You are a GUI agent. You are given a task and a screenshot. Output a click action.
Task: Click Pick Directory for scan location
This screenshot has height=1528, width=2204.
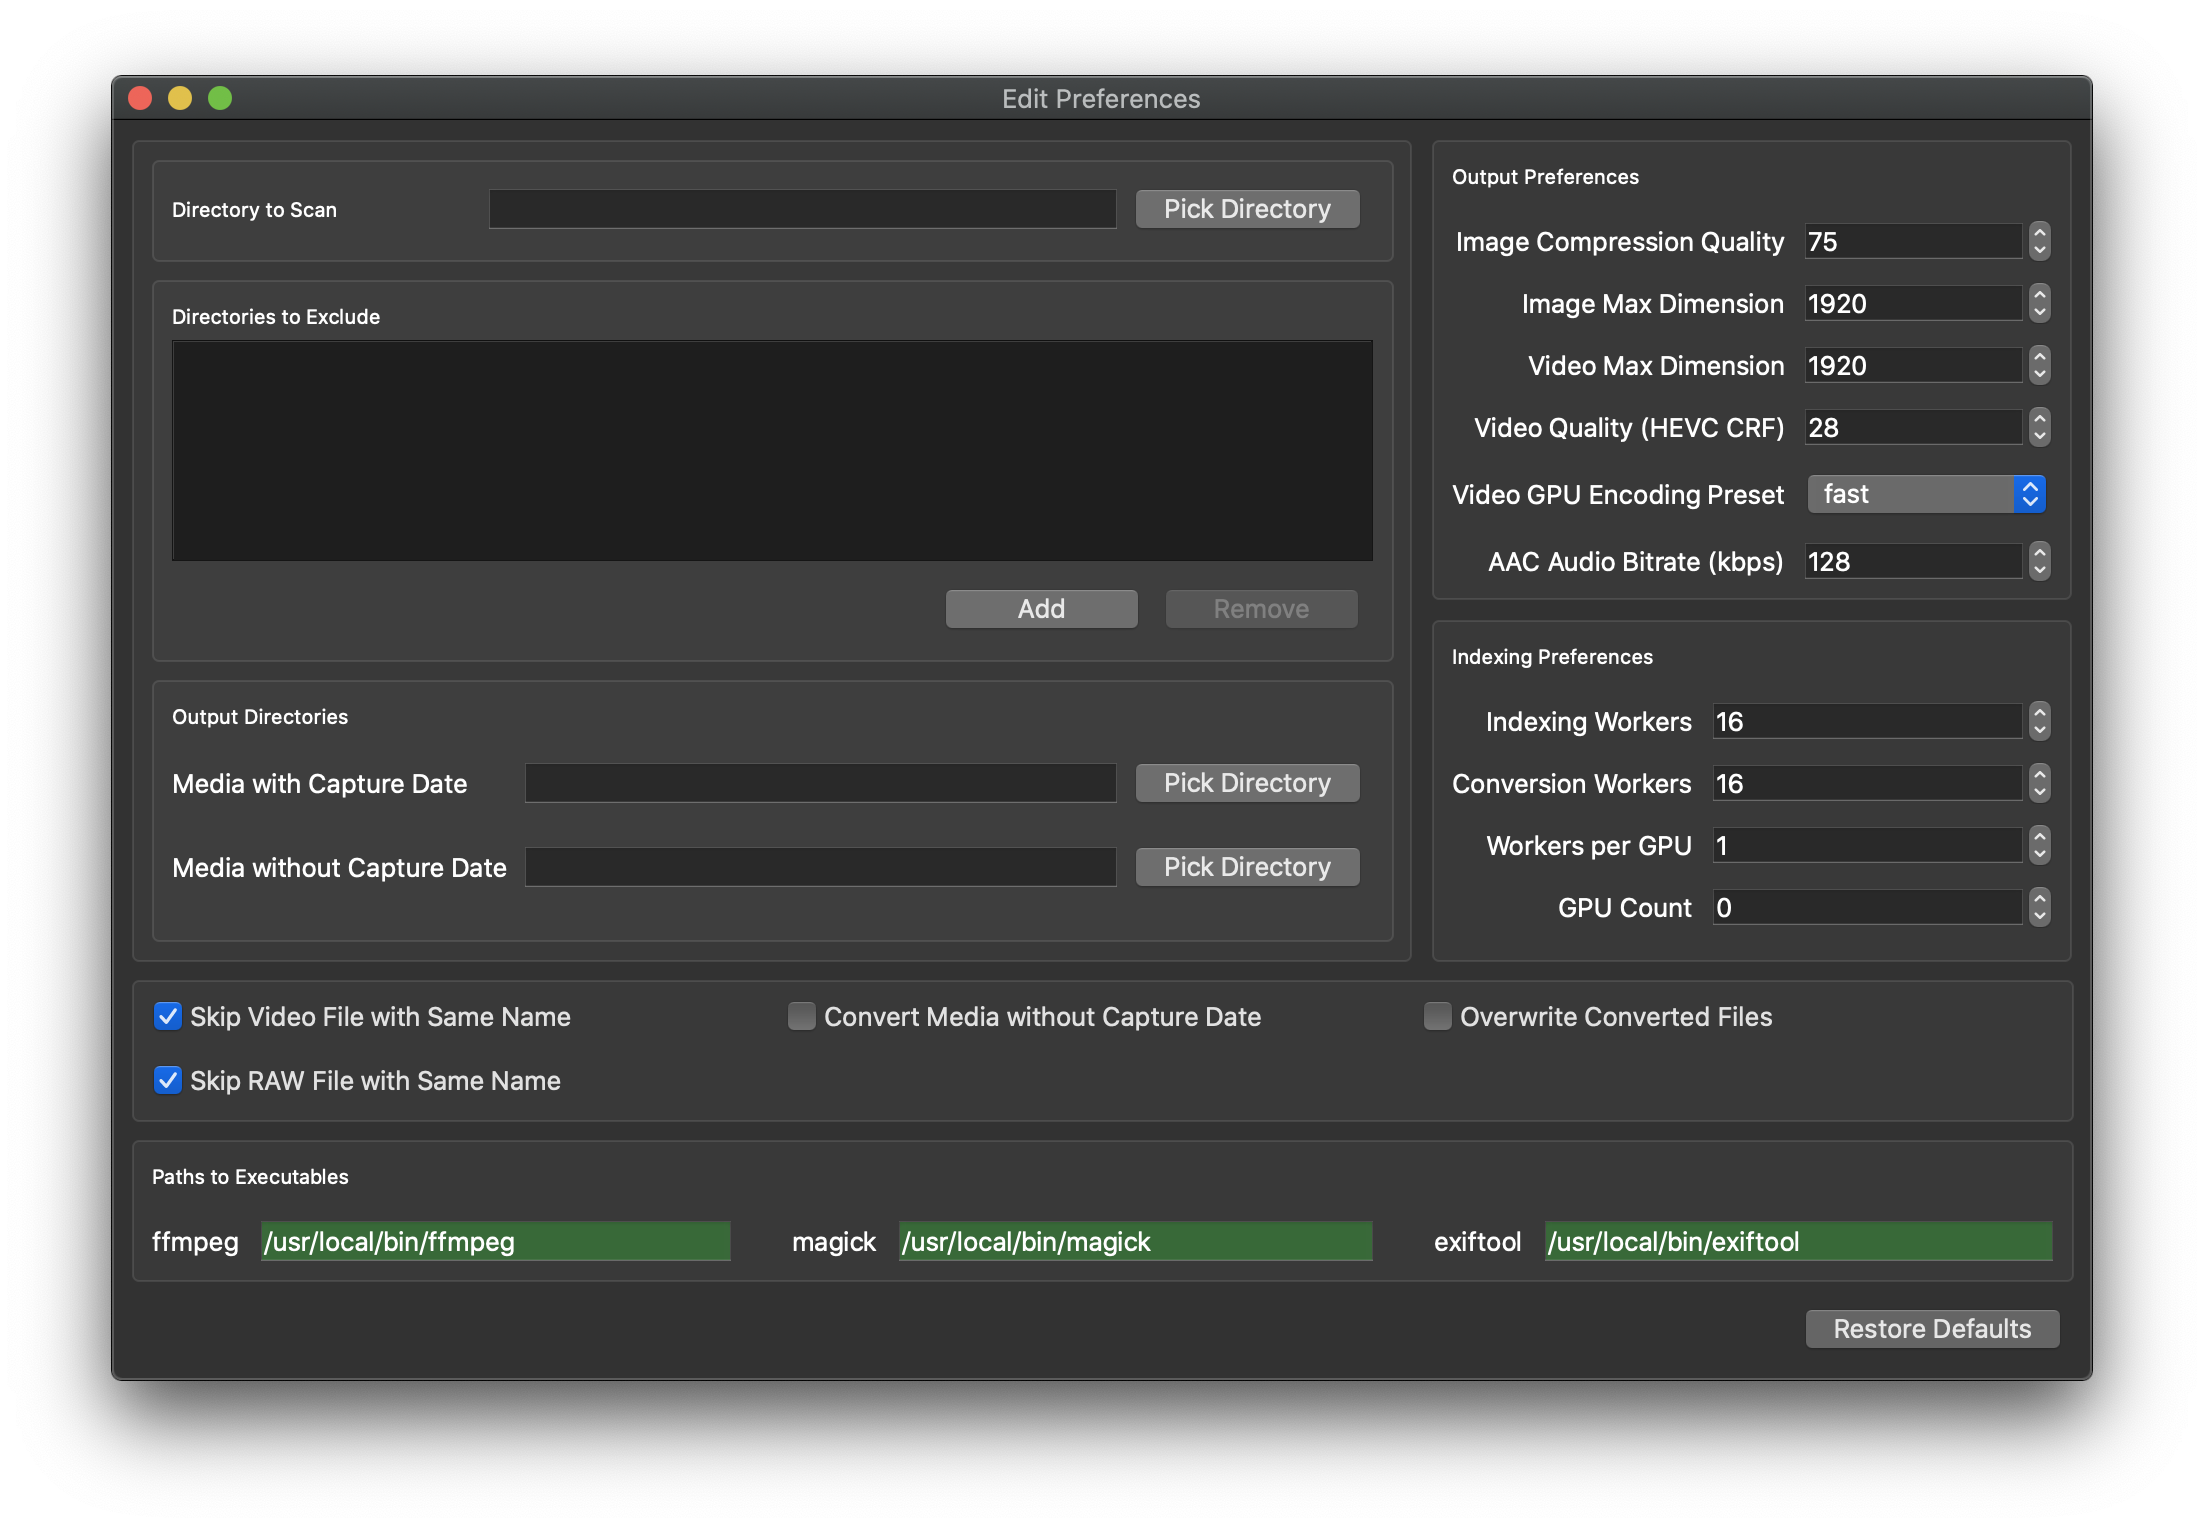click(x=1248, y=209)
